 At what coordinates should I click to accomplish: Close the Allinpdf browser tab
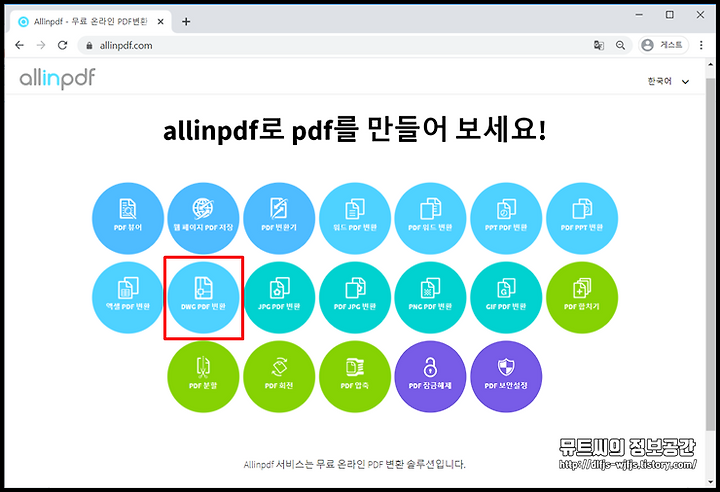(x=160, y=22)
